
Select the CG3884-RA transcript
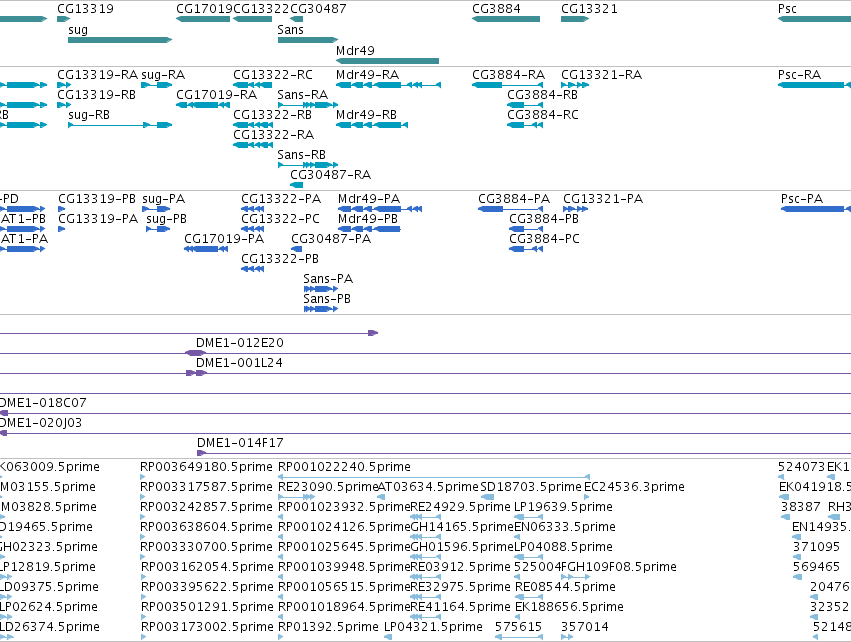pos(507,85)
